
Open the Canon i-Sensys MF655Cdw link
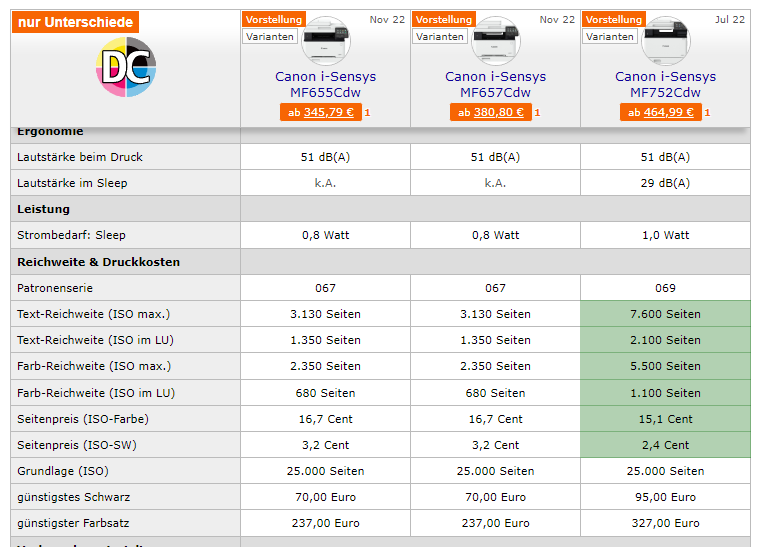pyautogui.click(x=325, y=84)
